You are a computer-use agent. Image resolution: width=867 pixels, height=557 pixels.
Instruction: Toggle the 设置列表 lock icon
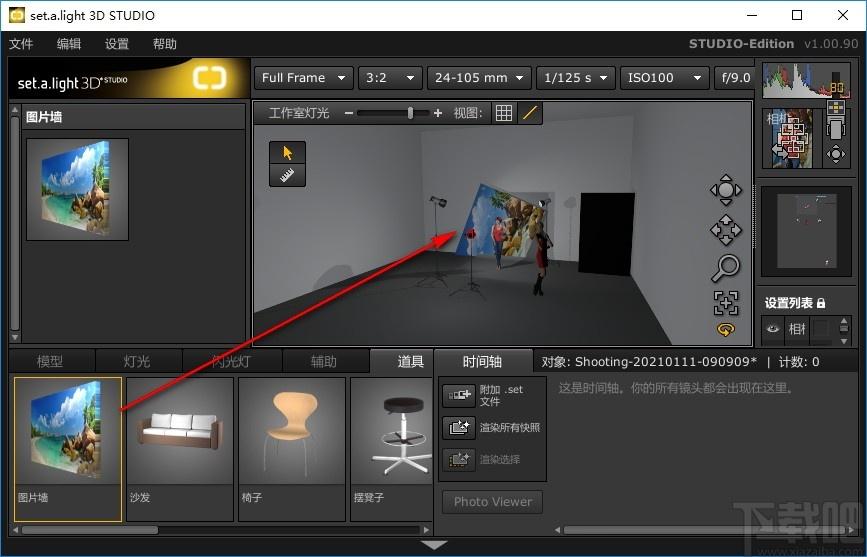click(x=821, y=303)
